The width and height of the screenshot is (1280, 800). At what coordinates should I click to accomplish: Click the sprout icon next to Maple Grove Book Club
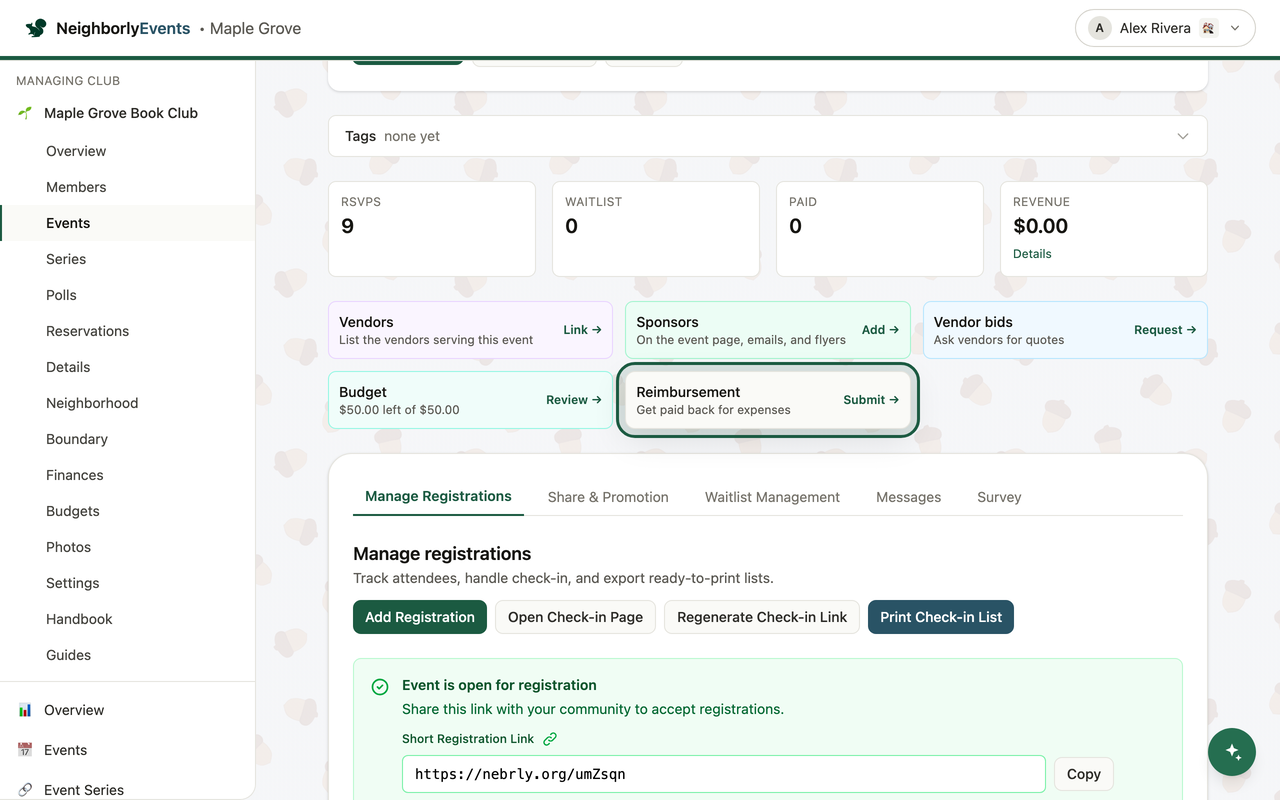click(x=25, y=113)
